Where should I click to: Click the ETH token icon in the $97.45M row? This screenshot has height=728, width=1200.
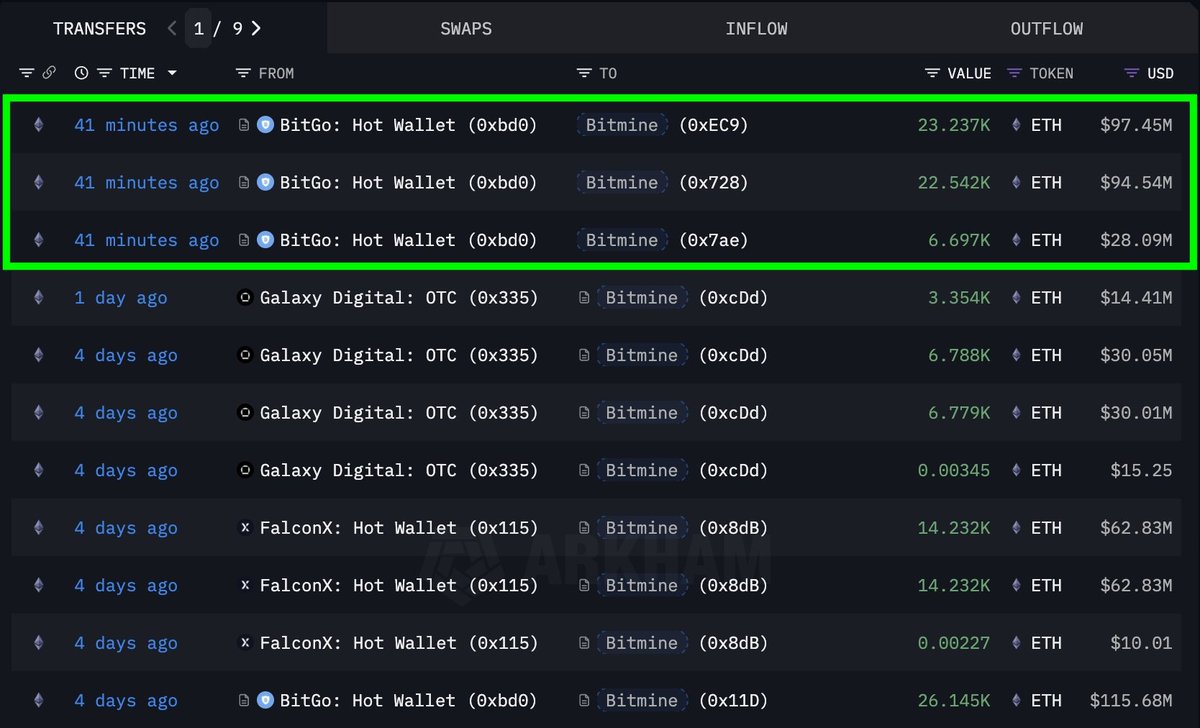click(1017, 125)
